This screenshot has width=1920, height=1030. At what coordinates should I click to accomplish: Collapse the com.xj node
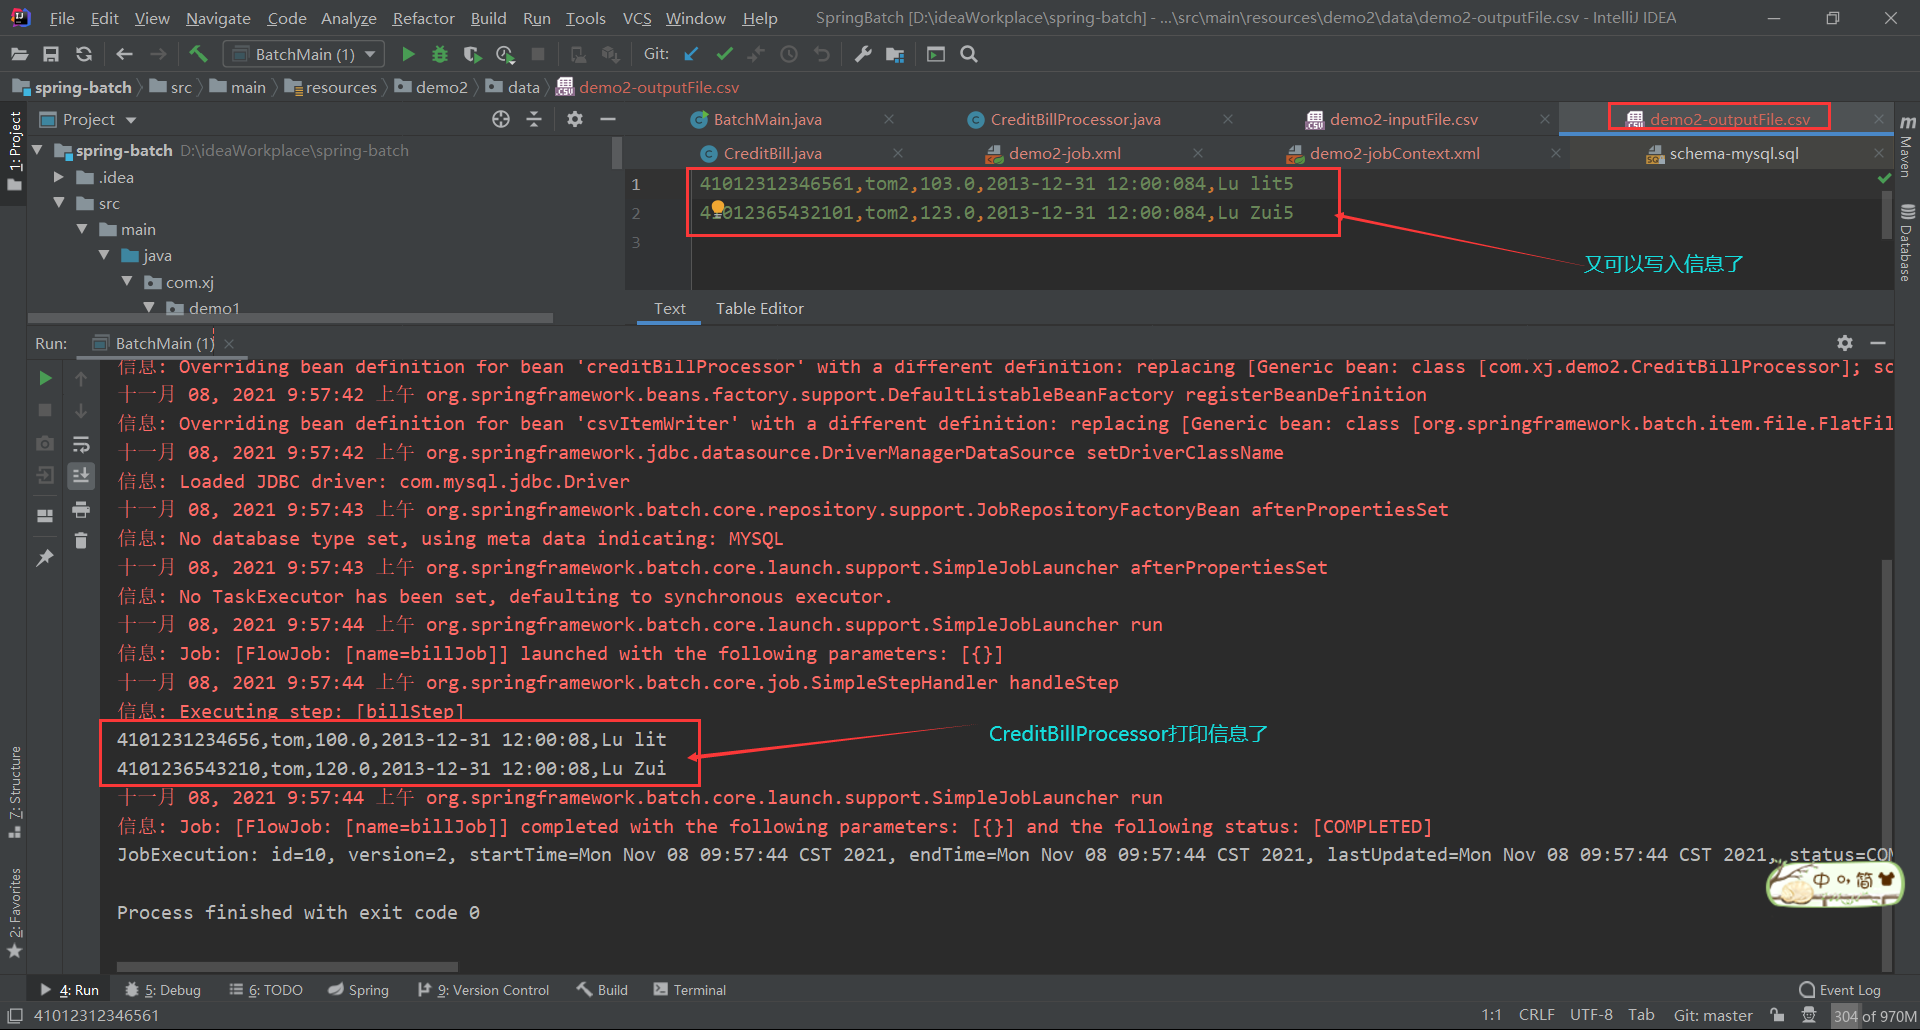click(x=127, y=282)
